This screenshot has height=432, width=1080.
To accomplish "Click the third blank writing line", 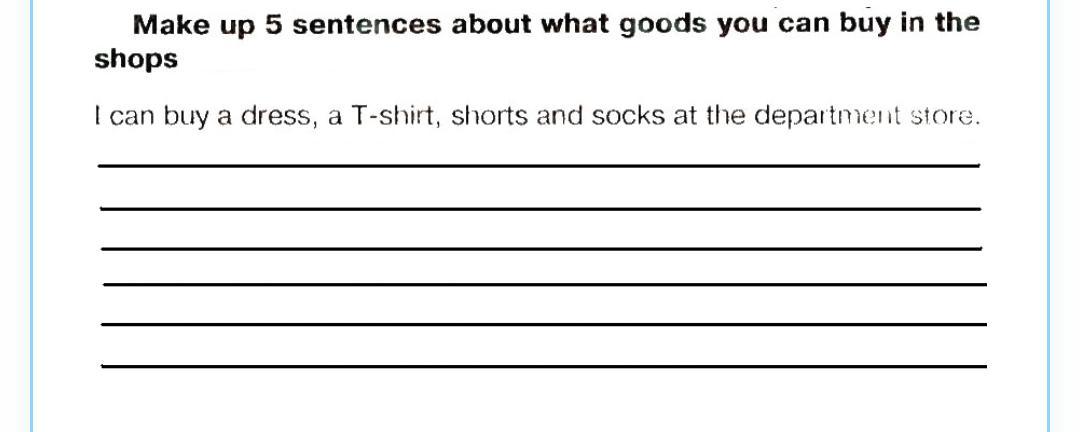I will [541, 248].
